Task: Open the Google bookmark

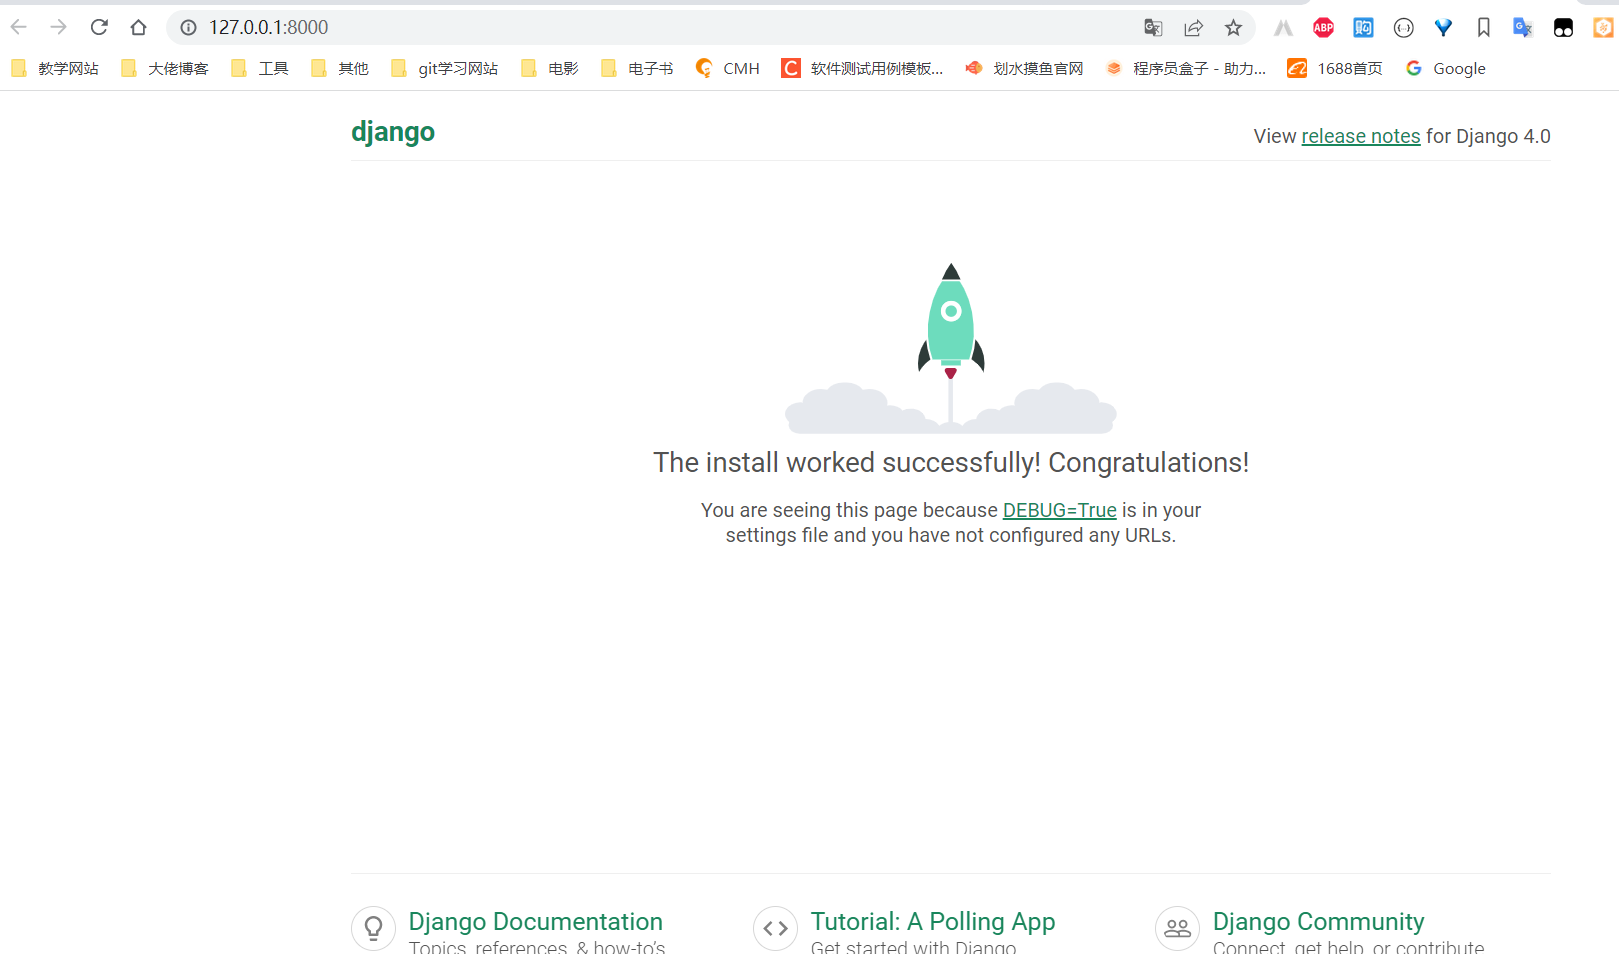Action: click(x=1446, y=68)
